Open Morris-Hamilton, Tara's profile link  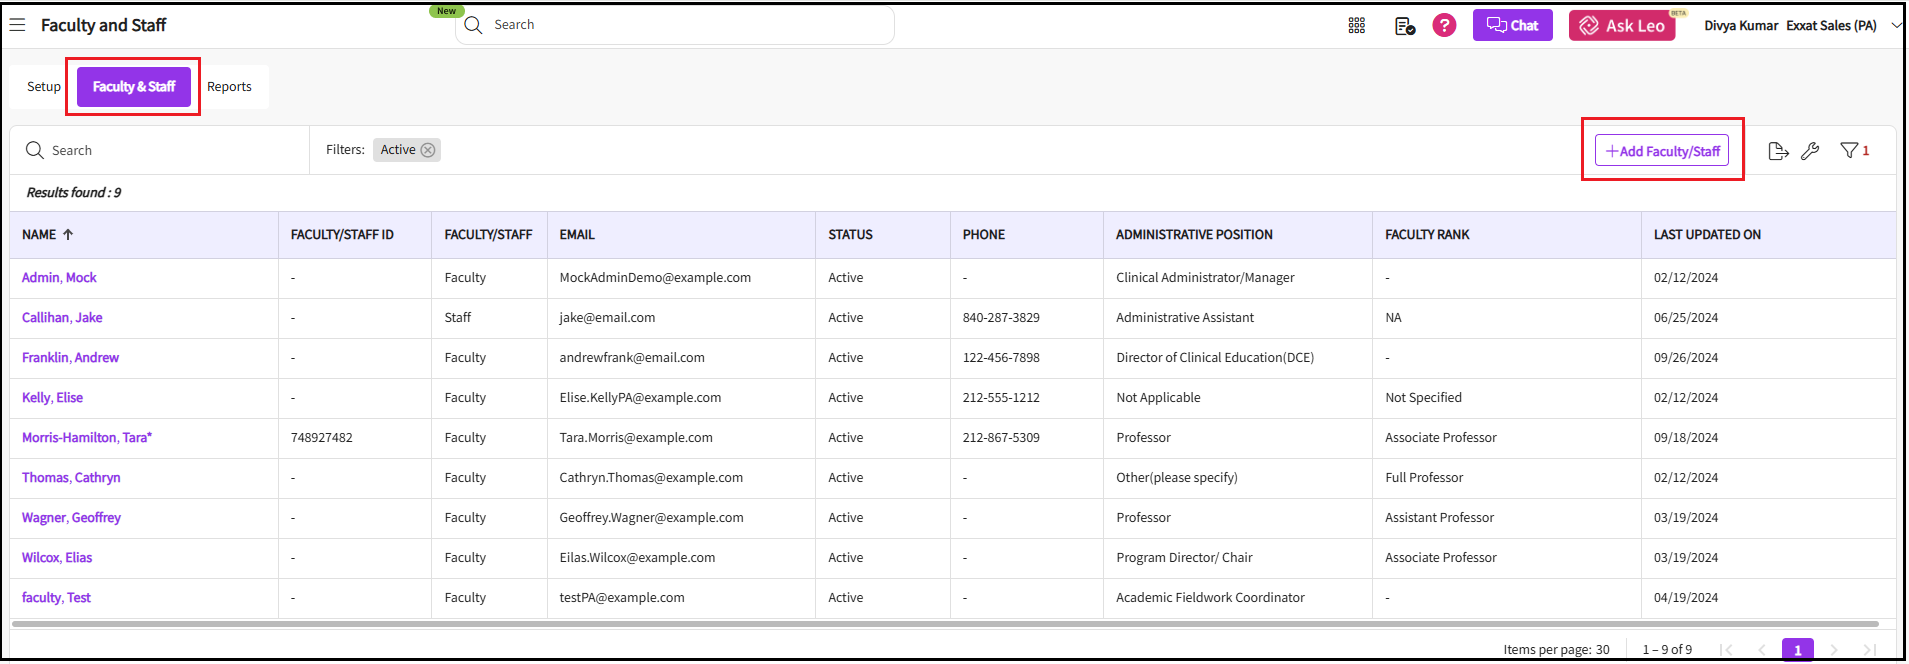[86, 438]
